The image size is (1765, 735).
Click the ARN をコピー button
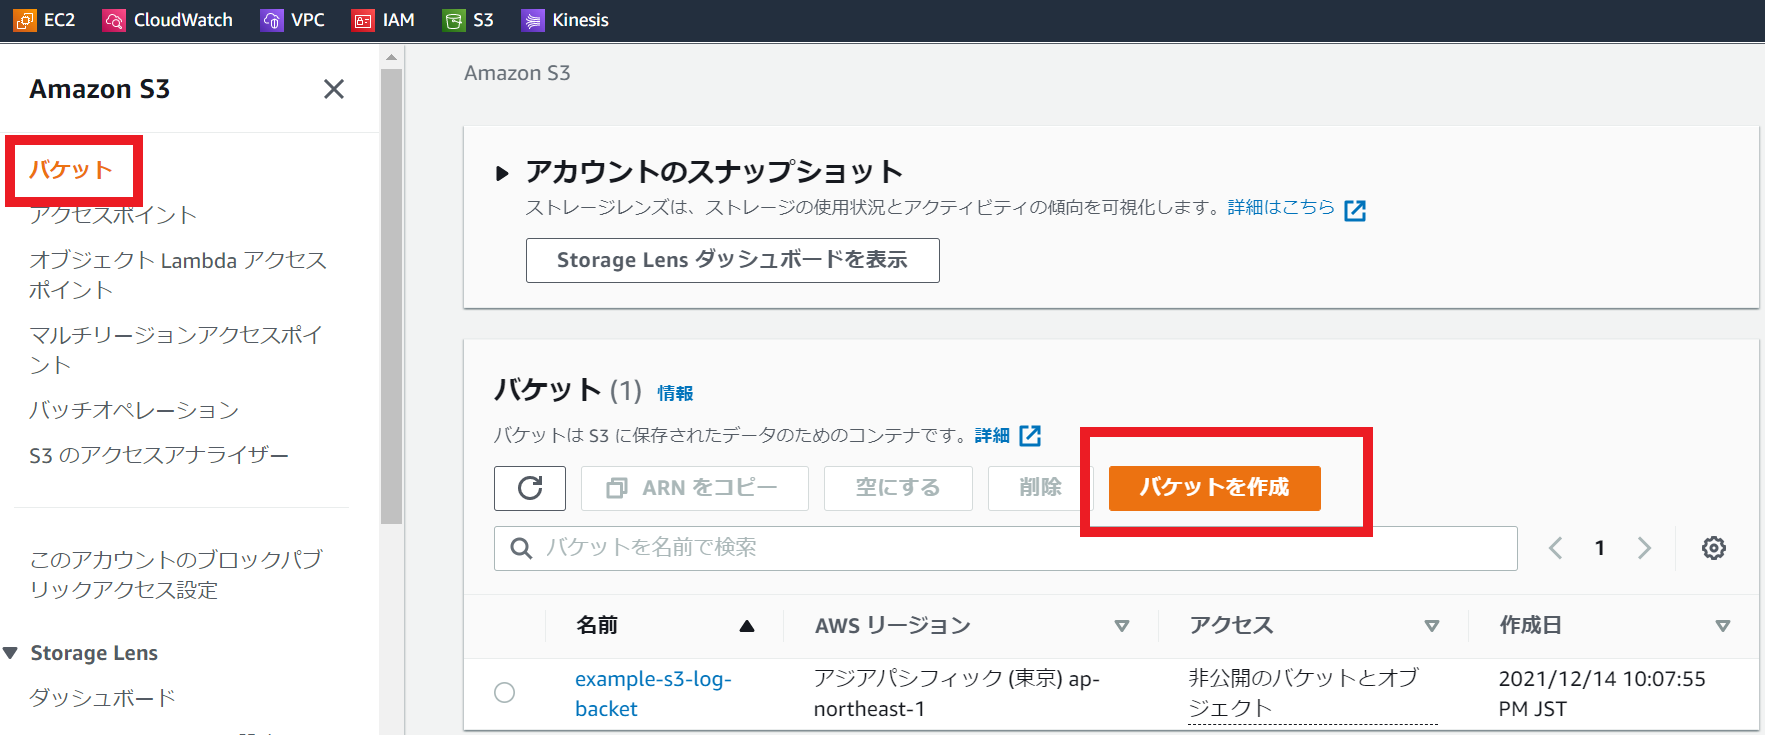tap(695, 488)
